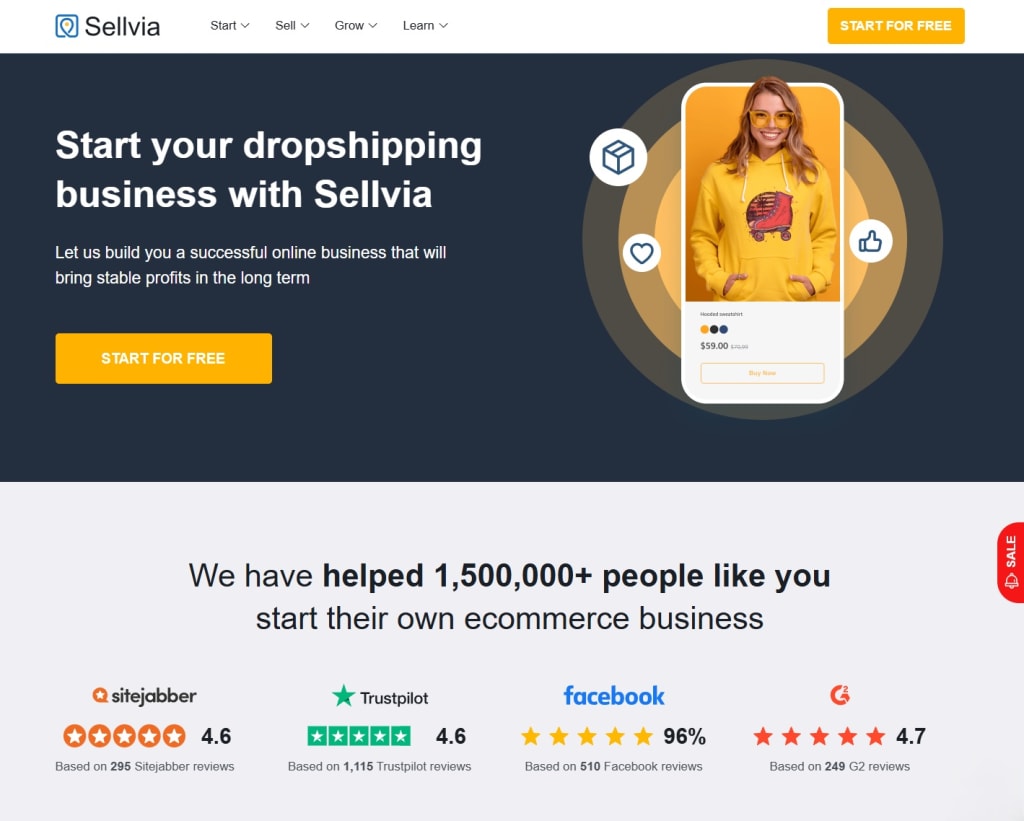Click the G2 logo icon

pyautogui.click(x=840, y=695)
